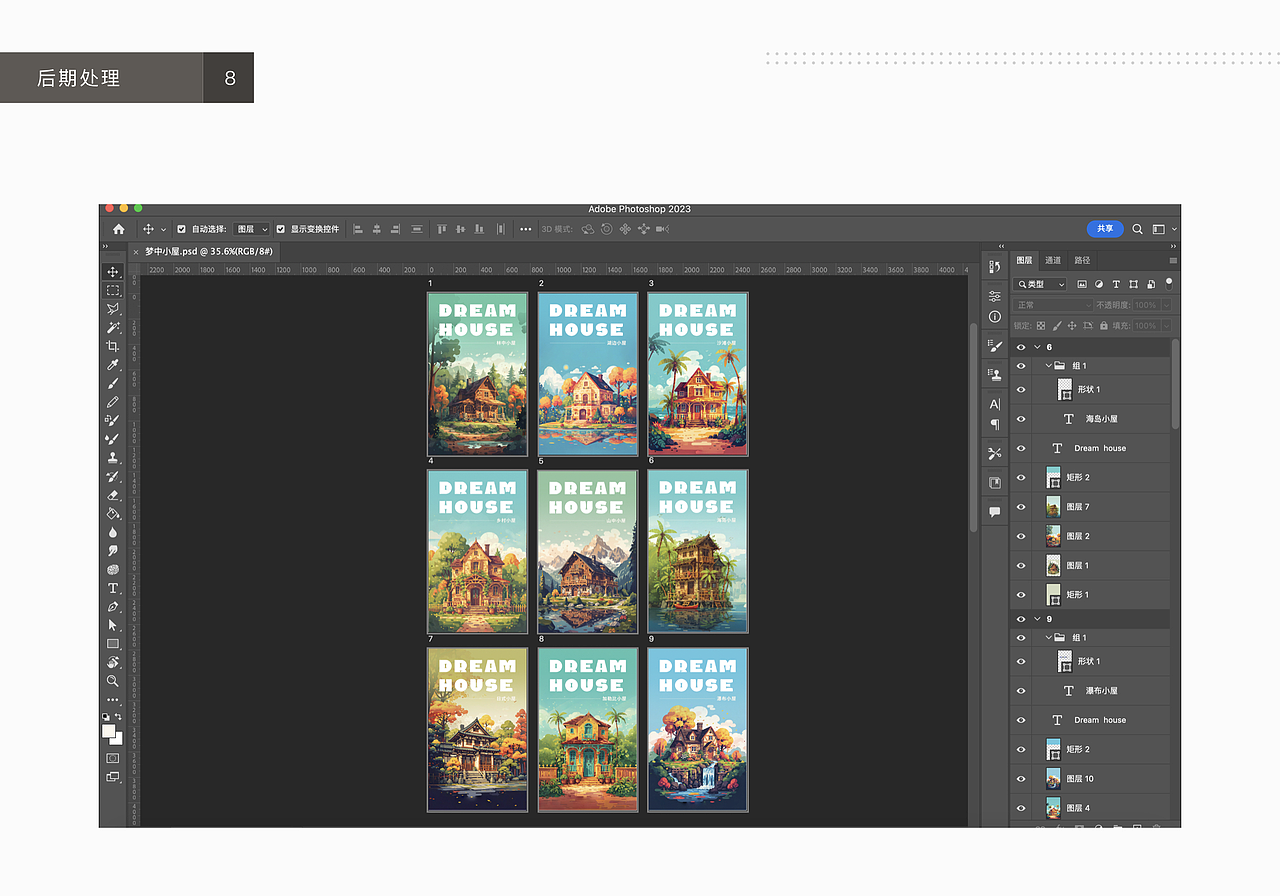Screen dimensions: 1280x896
Task: Select the Magic Wand tool
Action: click(x=113, y=327)
